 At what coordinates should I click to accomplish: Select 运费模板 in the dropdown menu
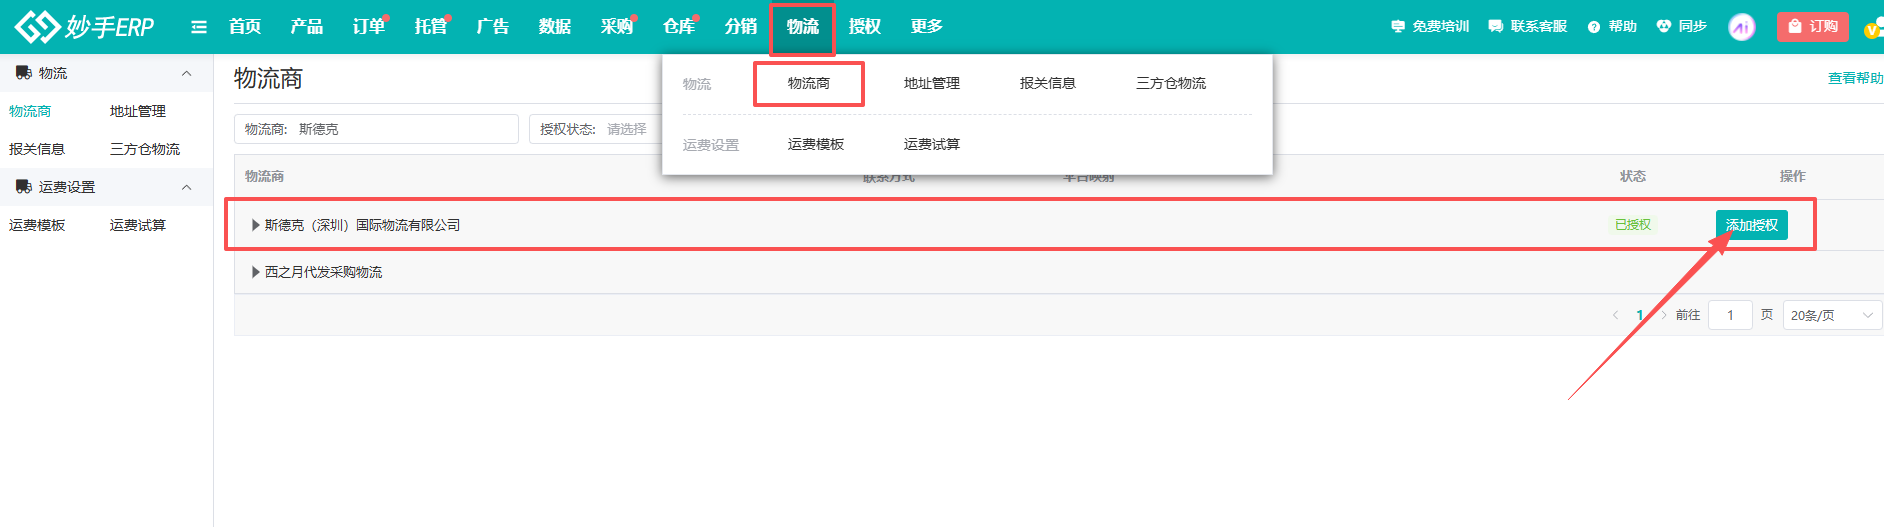click(x=816, y=144)
